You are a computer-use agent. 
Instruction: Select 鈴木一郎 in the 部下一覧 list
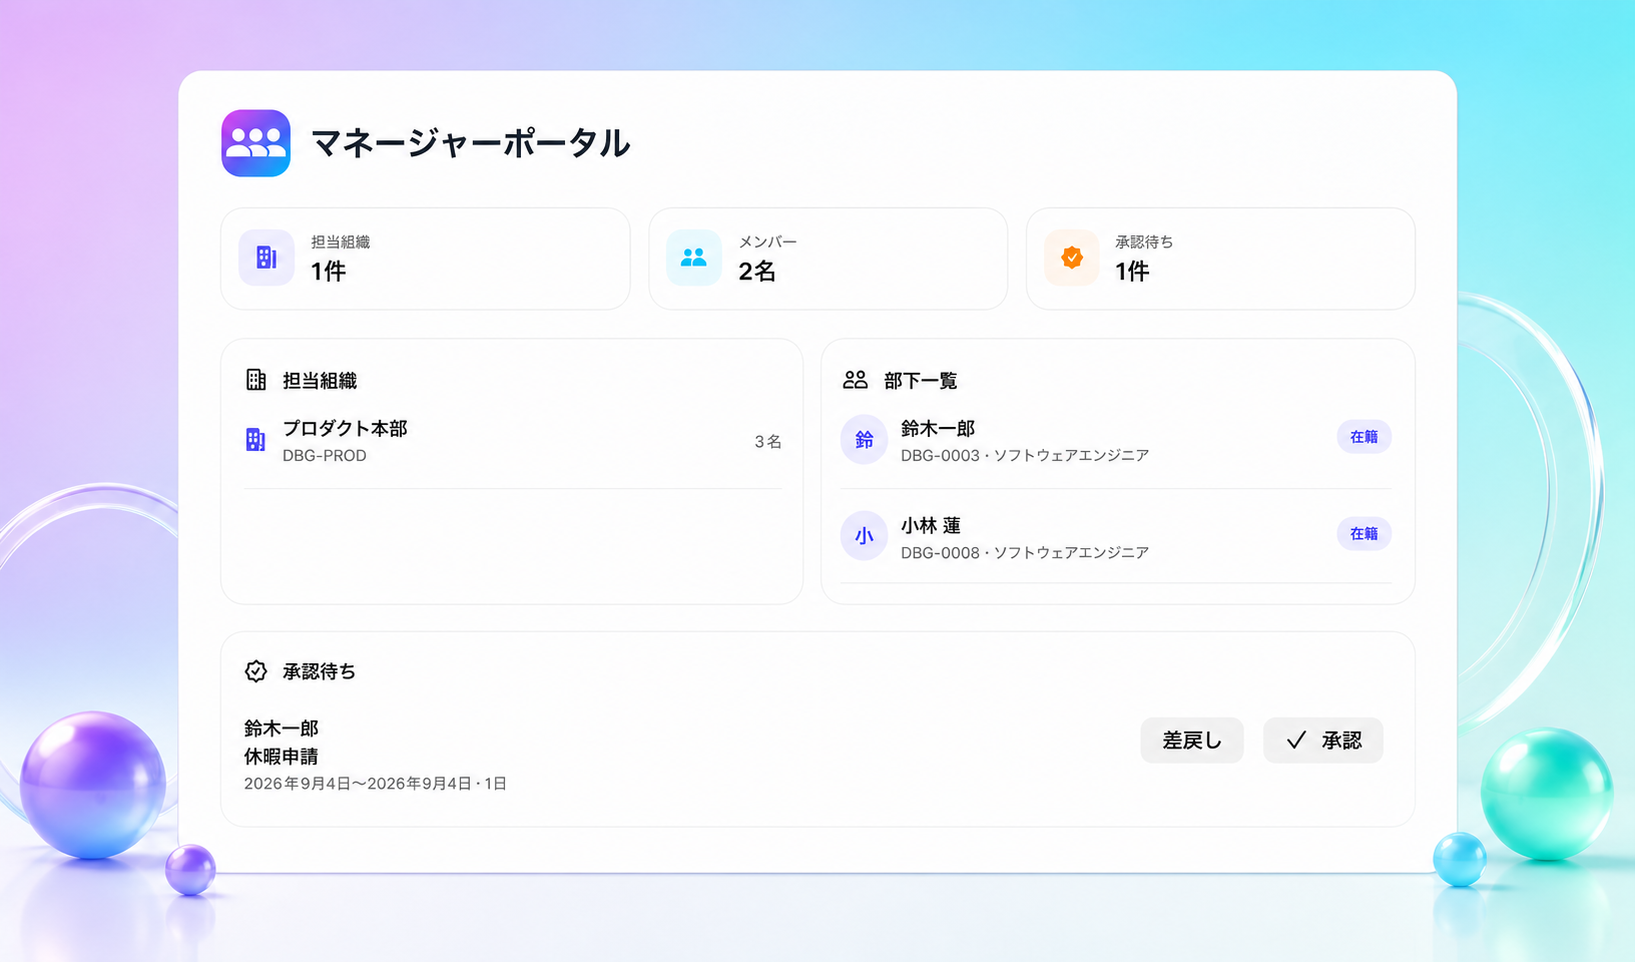pyautogui.click(x=1116, y=440)
